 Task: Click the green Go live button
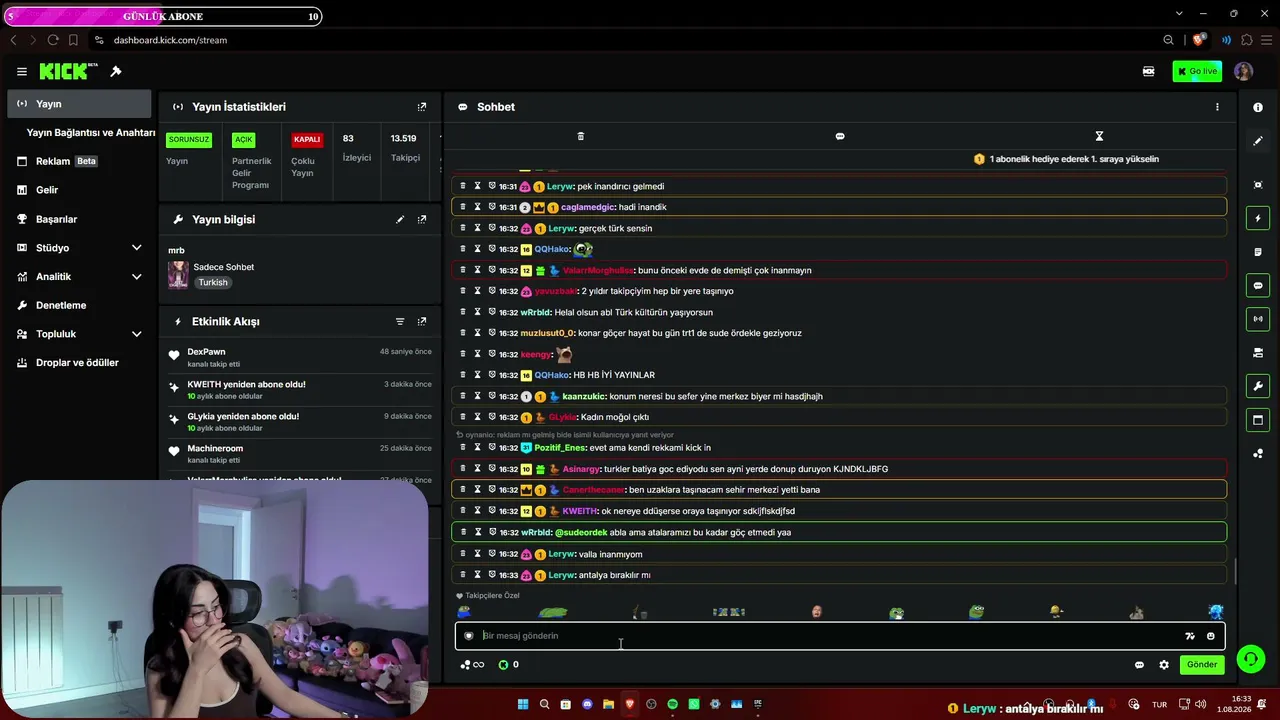tap(1197, 71)
